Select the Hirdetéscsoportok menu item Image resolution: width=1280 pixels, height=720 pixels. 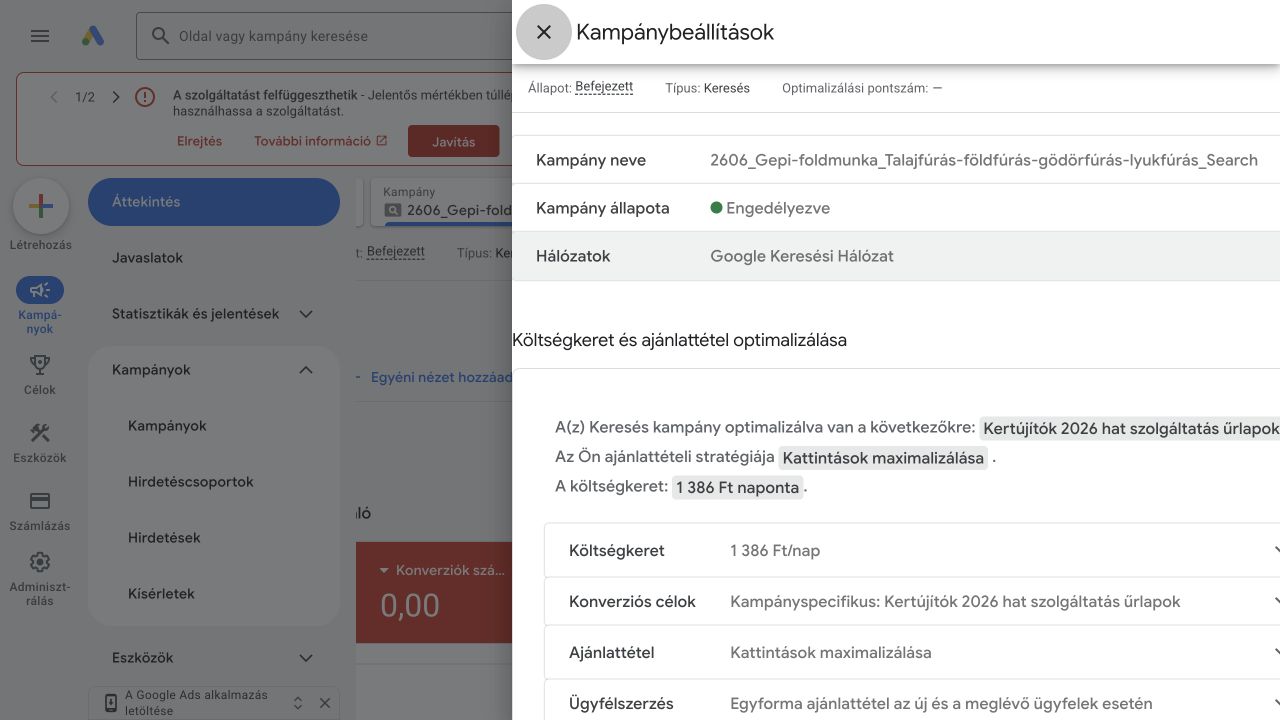pos(214,482)
